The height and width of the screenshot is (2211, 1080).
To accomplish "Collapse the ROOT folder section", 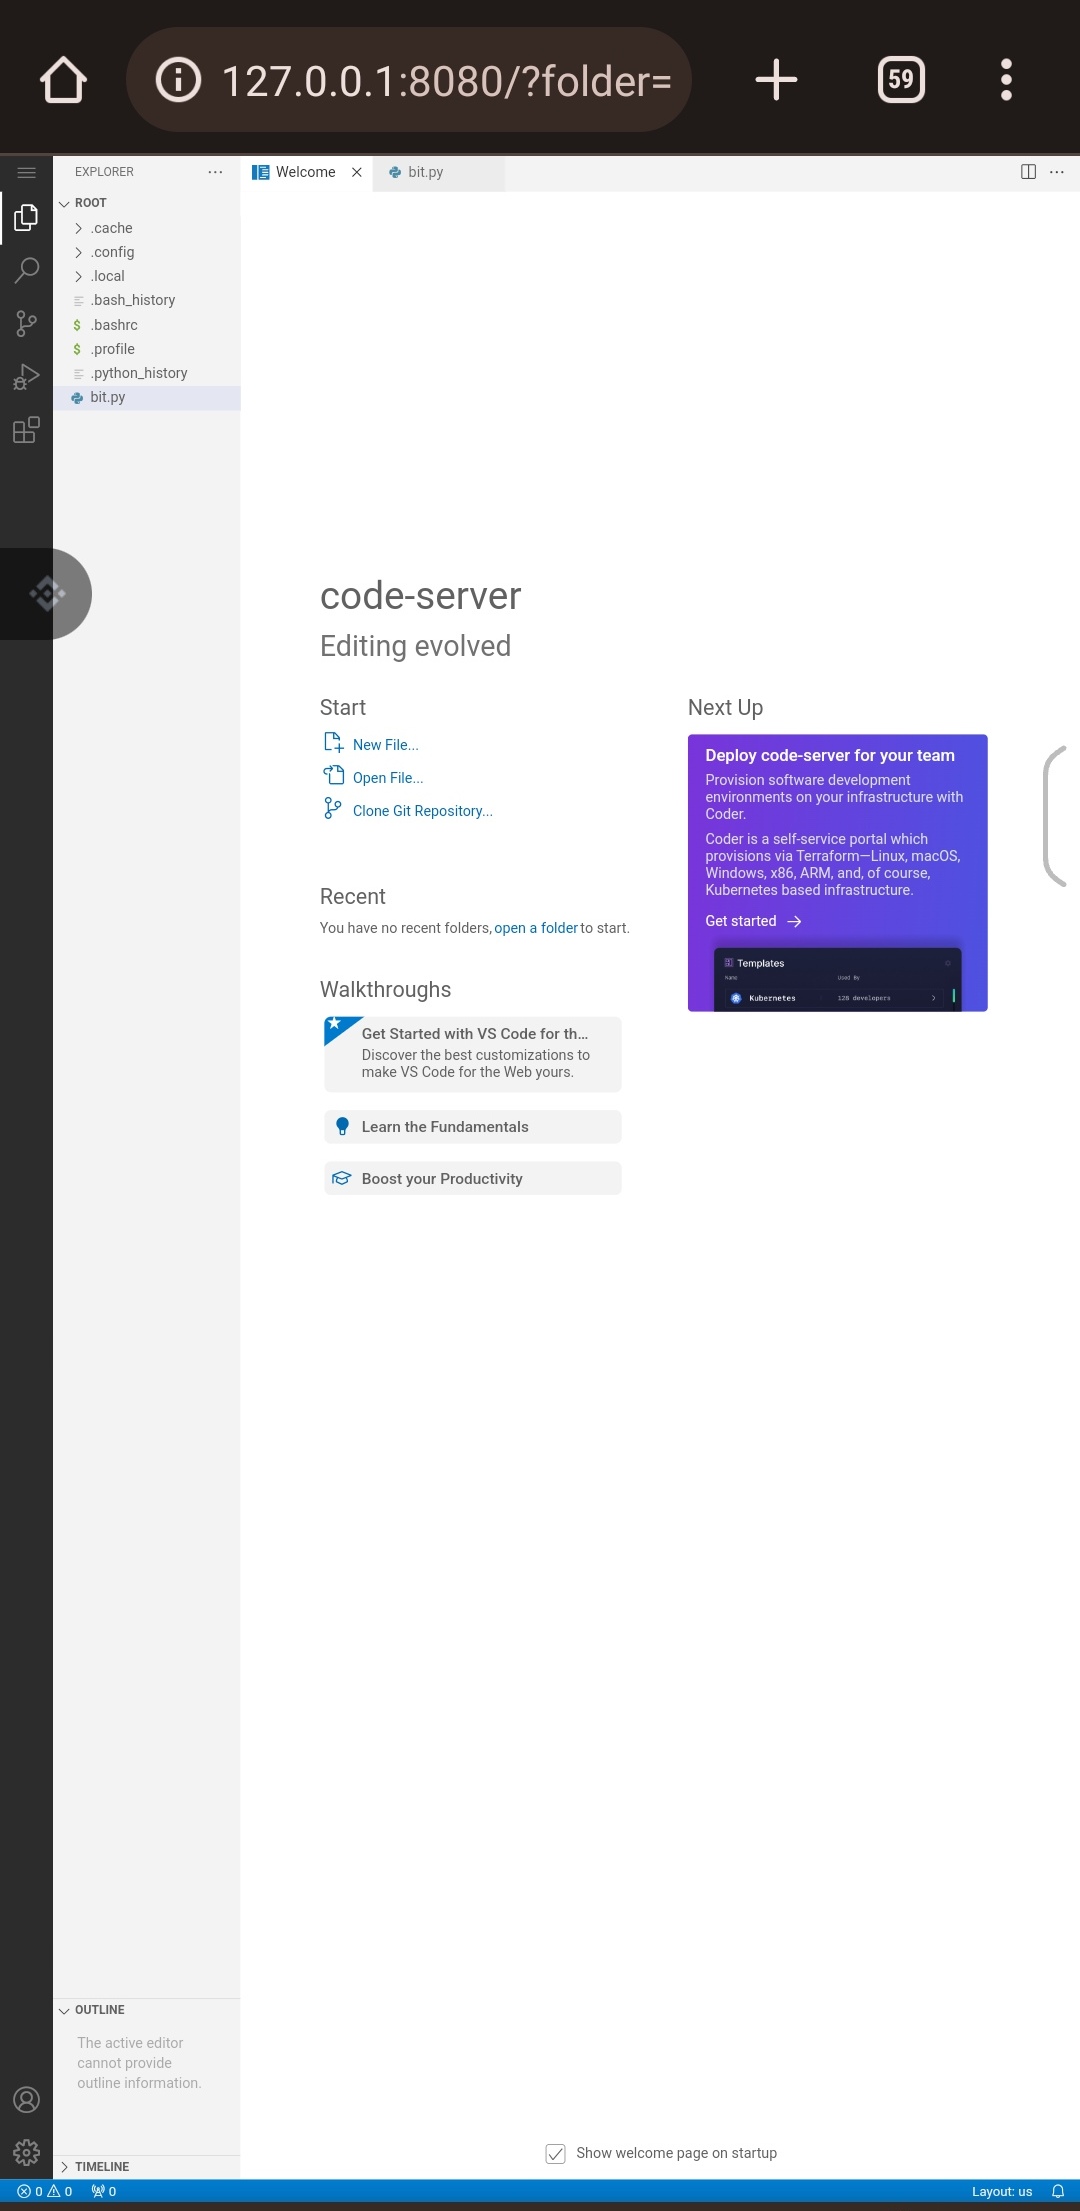I will click(x=147, y=203).
